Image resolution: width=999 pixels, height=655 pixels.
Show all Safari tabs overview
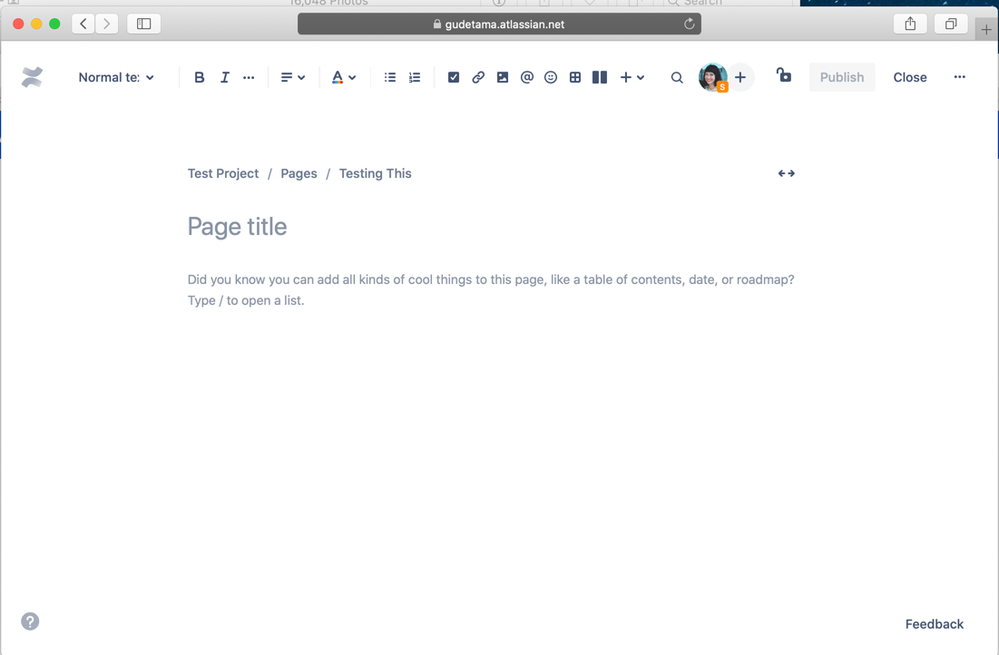pos(951,24)
